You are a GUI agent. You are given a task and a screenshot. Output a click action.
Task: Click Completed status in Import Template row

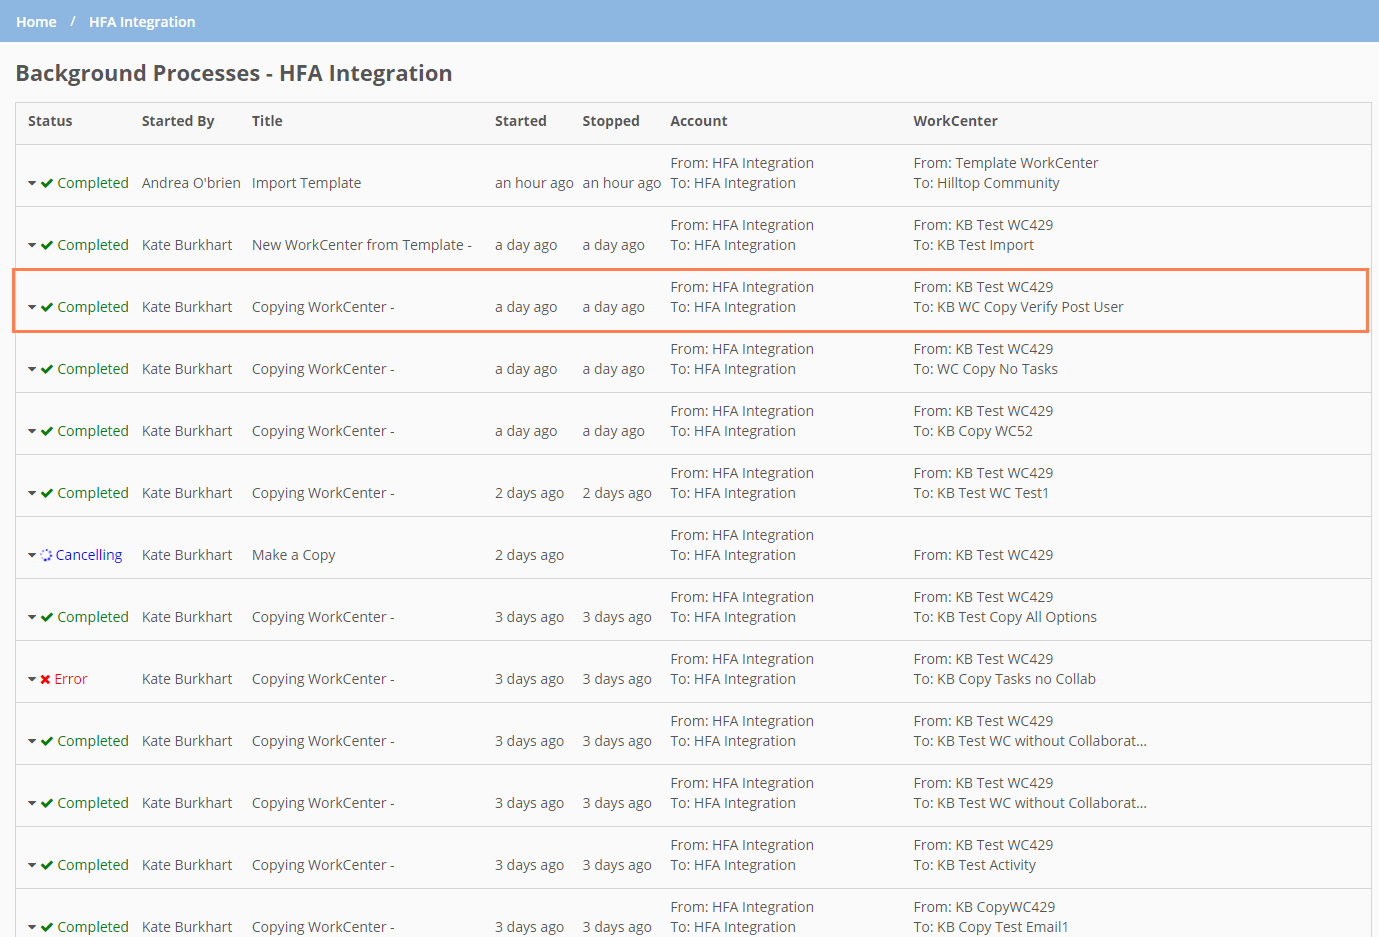coord(93,183)
